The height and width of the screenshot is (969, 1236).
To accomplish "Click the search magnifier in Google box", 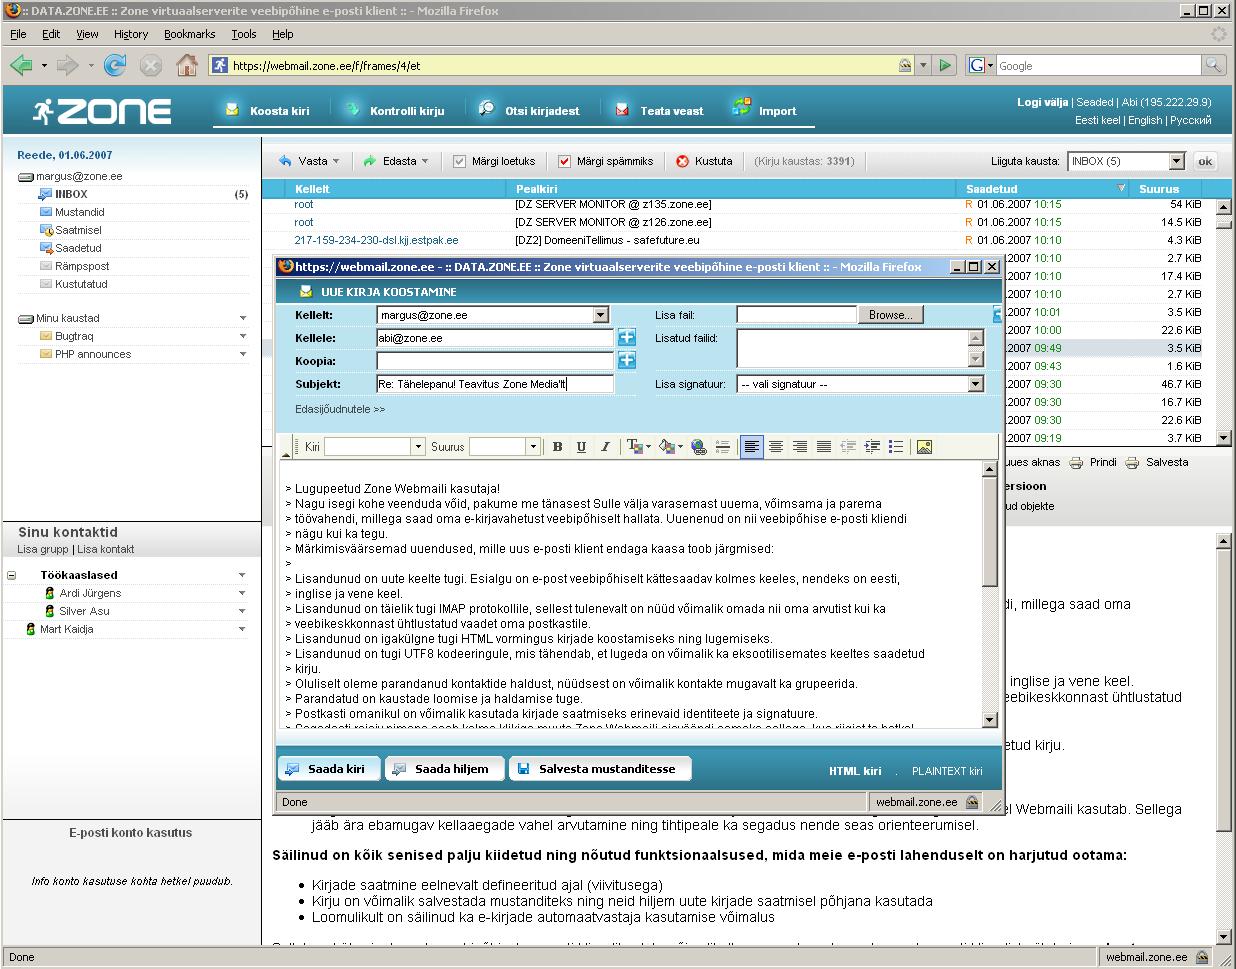I will point(1213,65).
